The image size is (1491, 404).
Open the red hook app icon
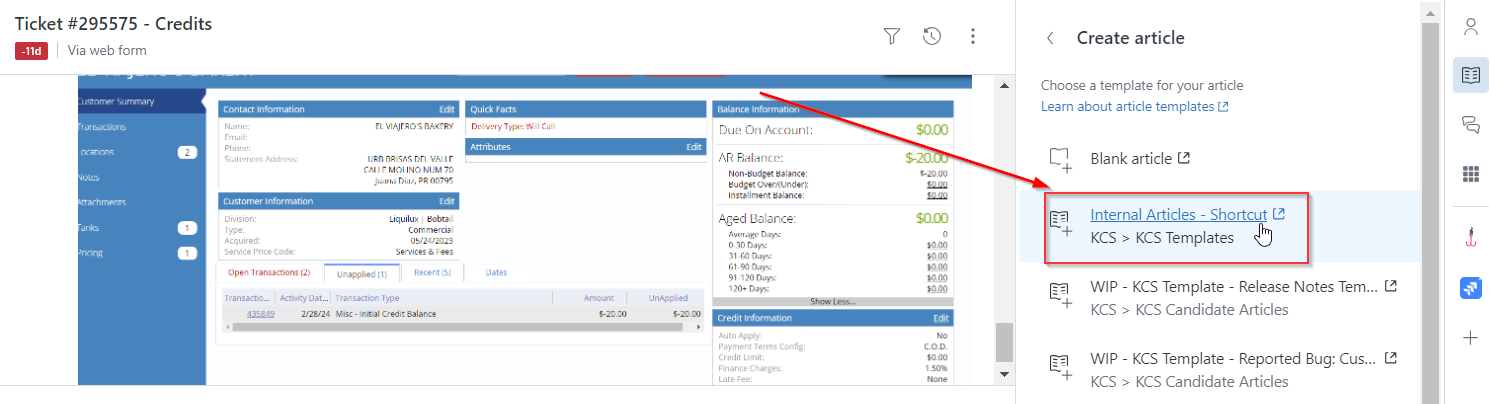click(1470, 238)
